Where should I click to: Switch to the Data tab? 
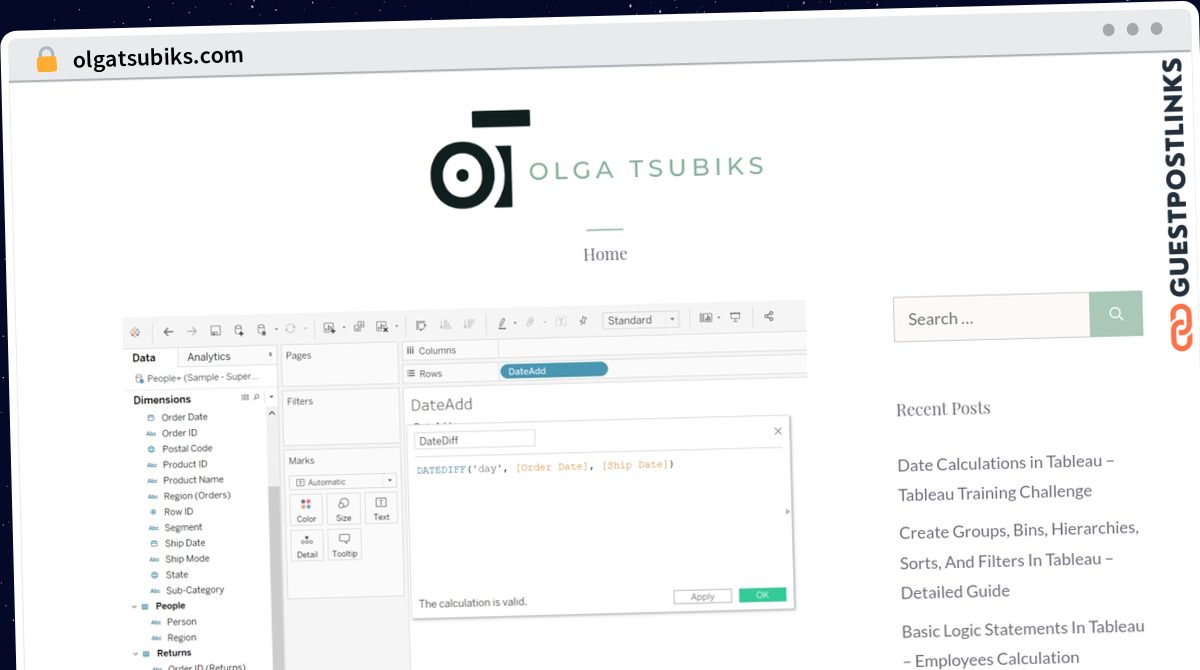pos(144,358)
